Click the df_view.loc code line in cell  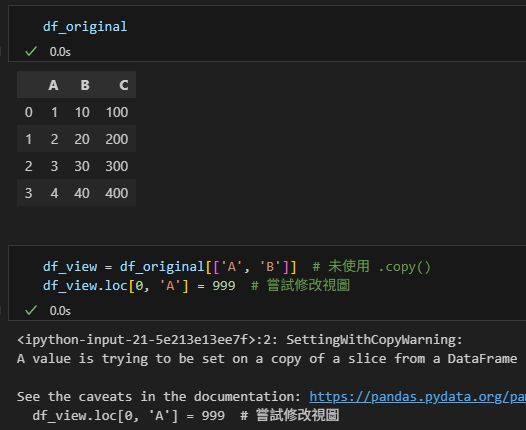tap(196, 286)
